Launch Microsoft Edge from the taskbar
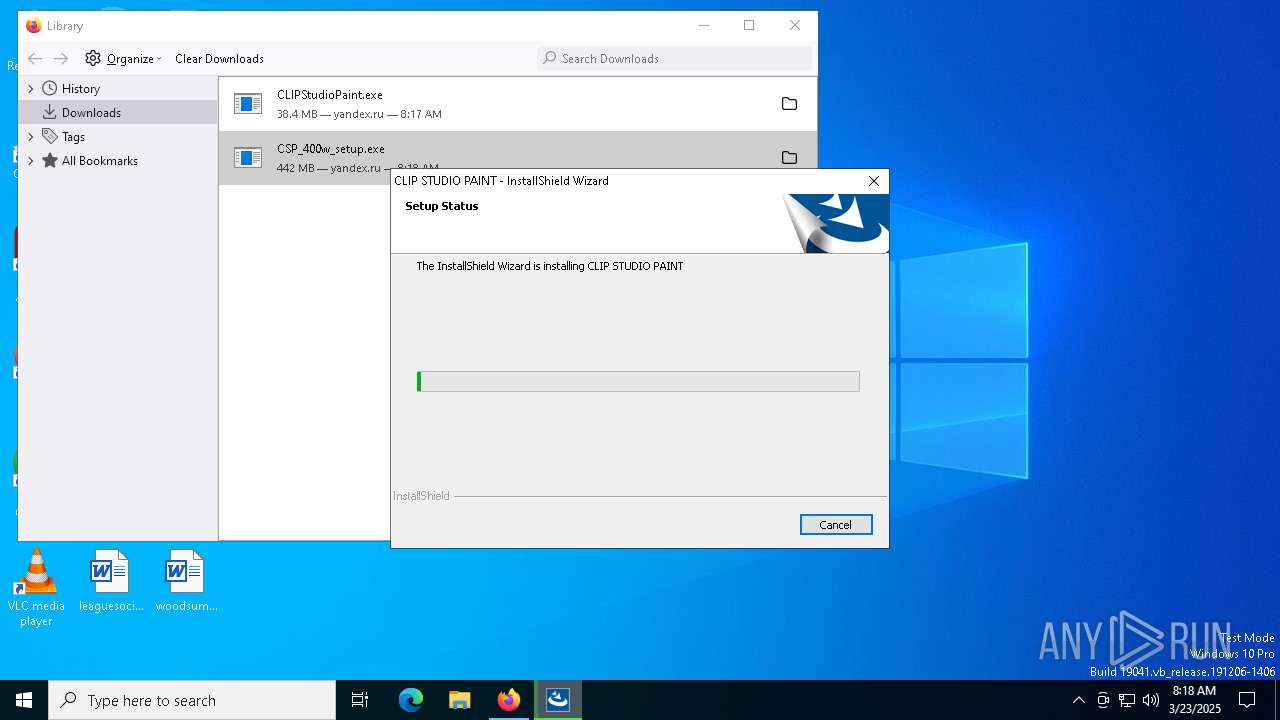The height and width of the screenshot is (720, 1280). tap(411, 700)
